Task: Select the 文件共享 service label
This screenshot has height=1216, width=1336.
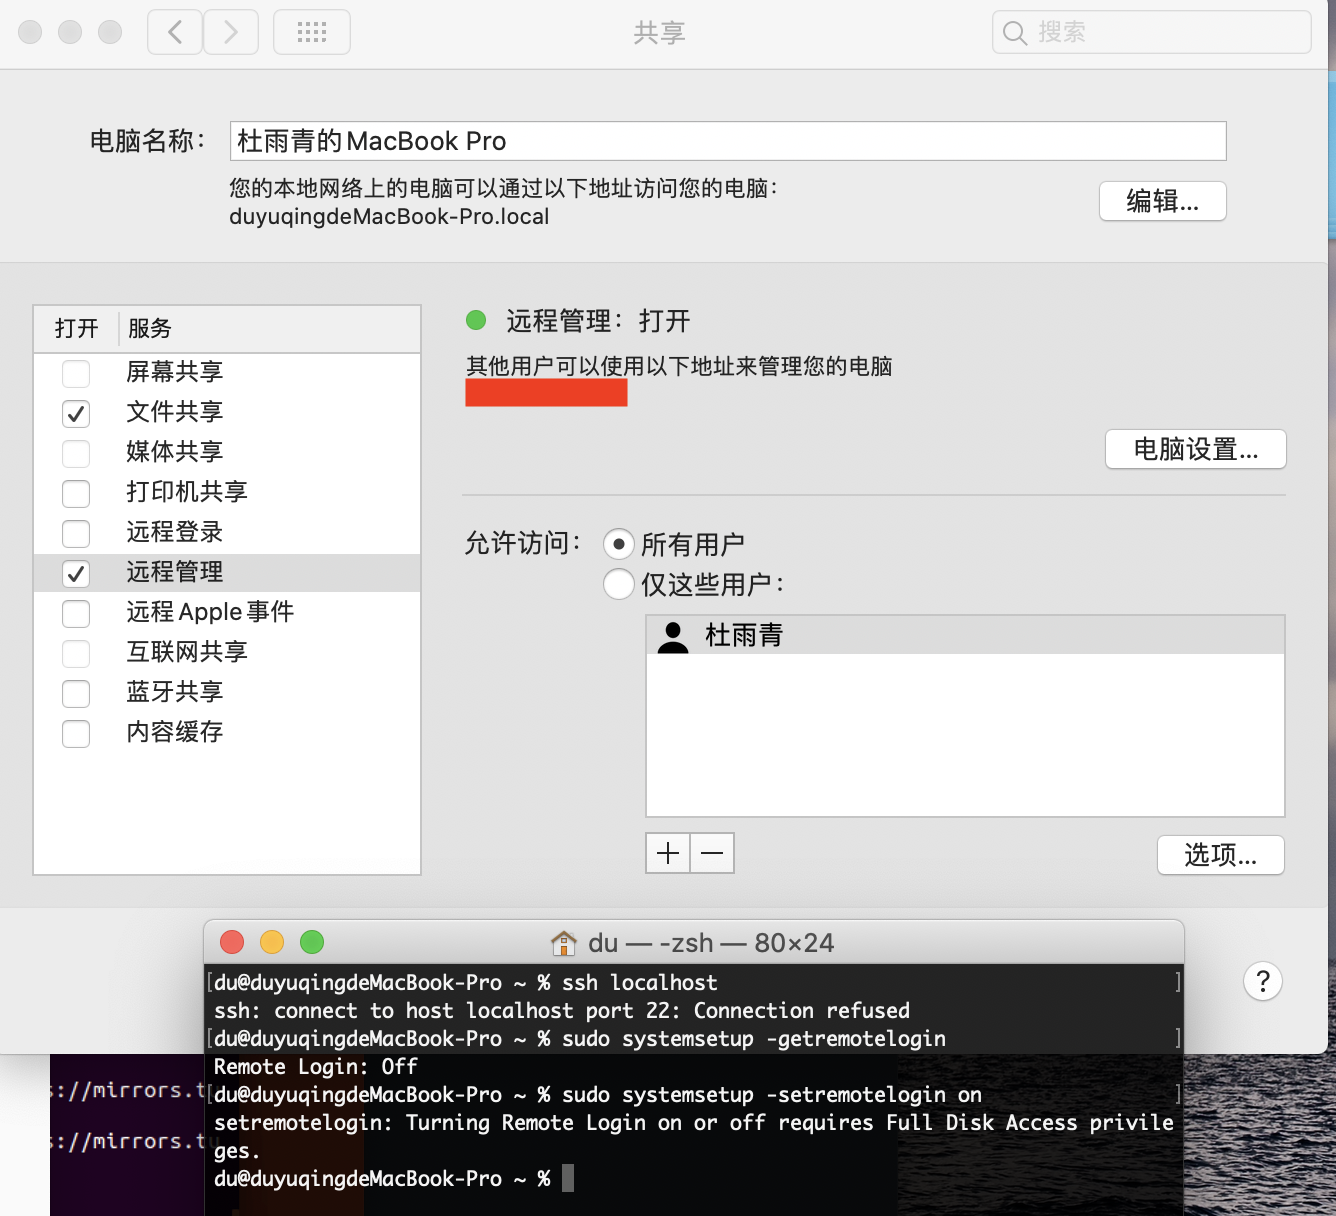Action: tap(175, 412)
